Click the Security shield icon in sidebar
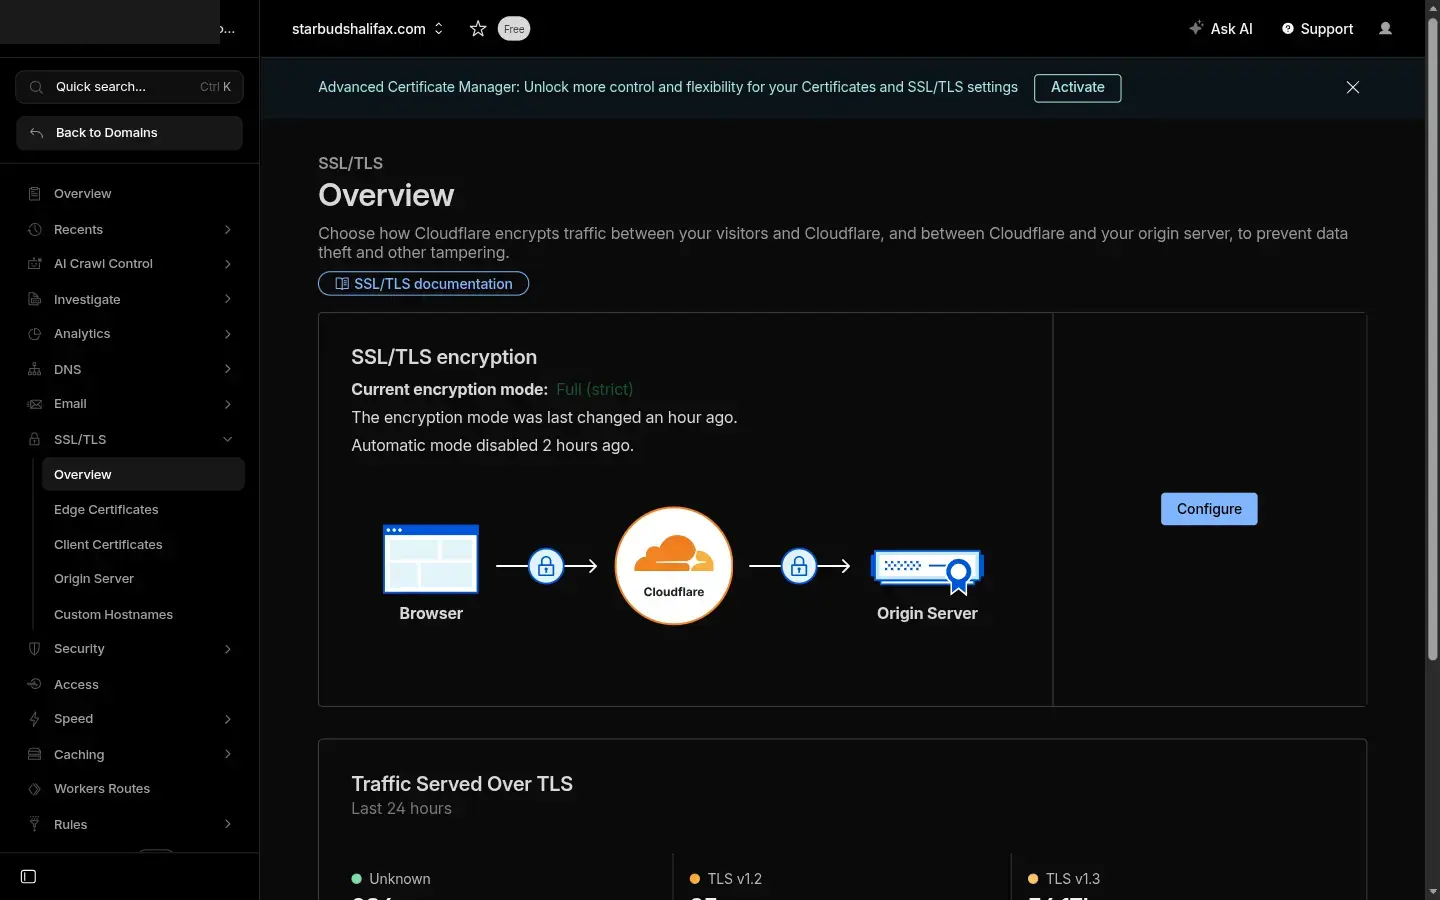Viewport: 1440px width, 900px height. click(x=34, y=649)
